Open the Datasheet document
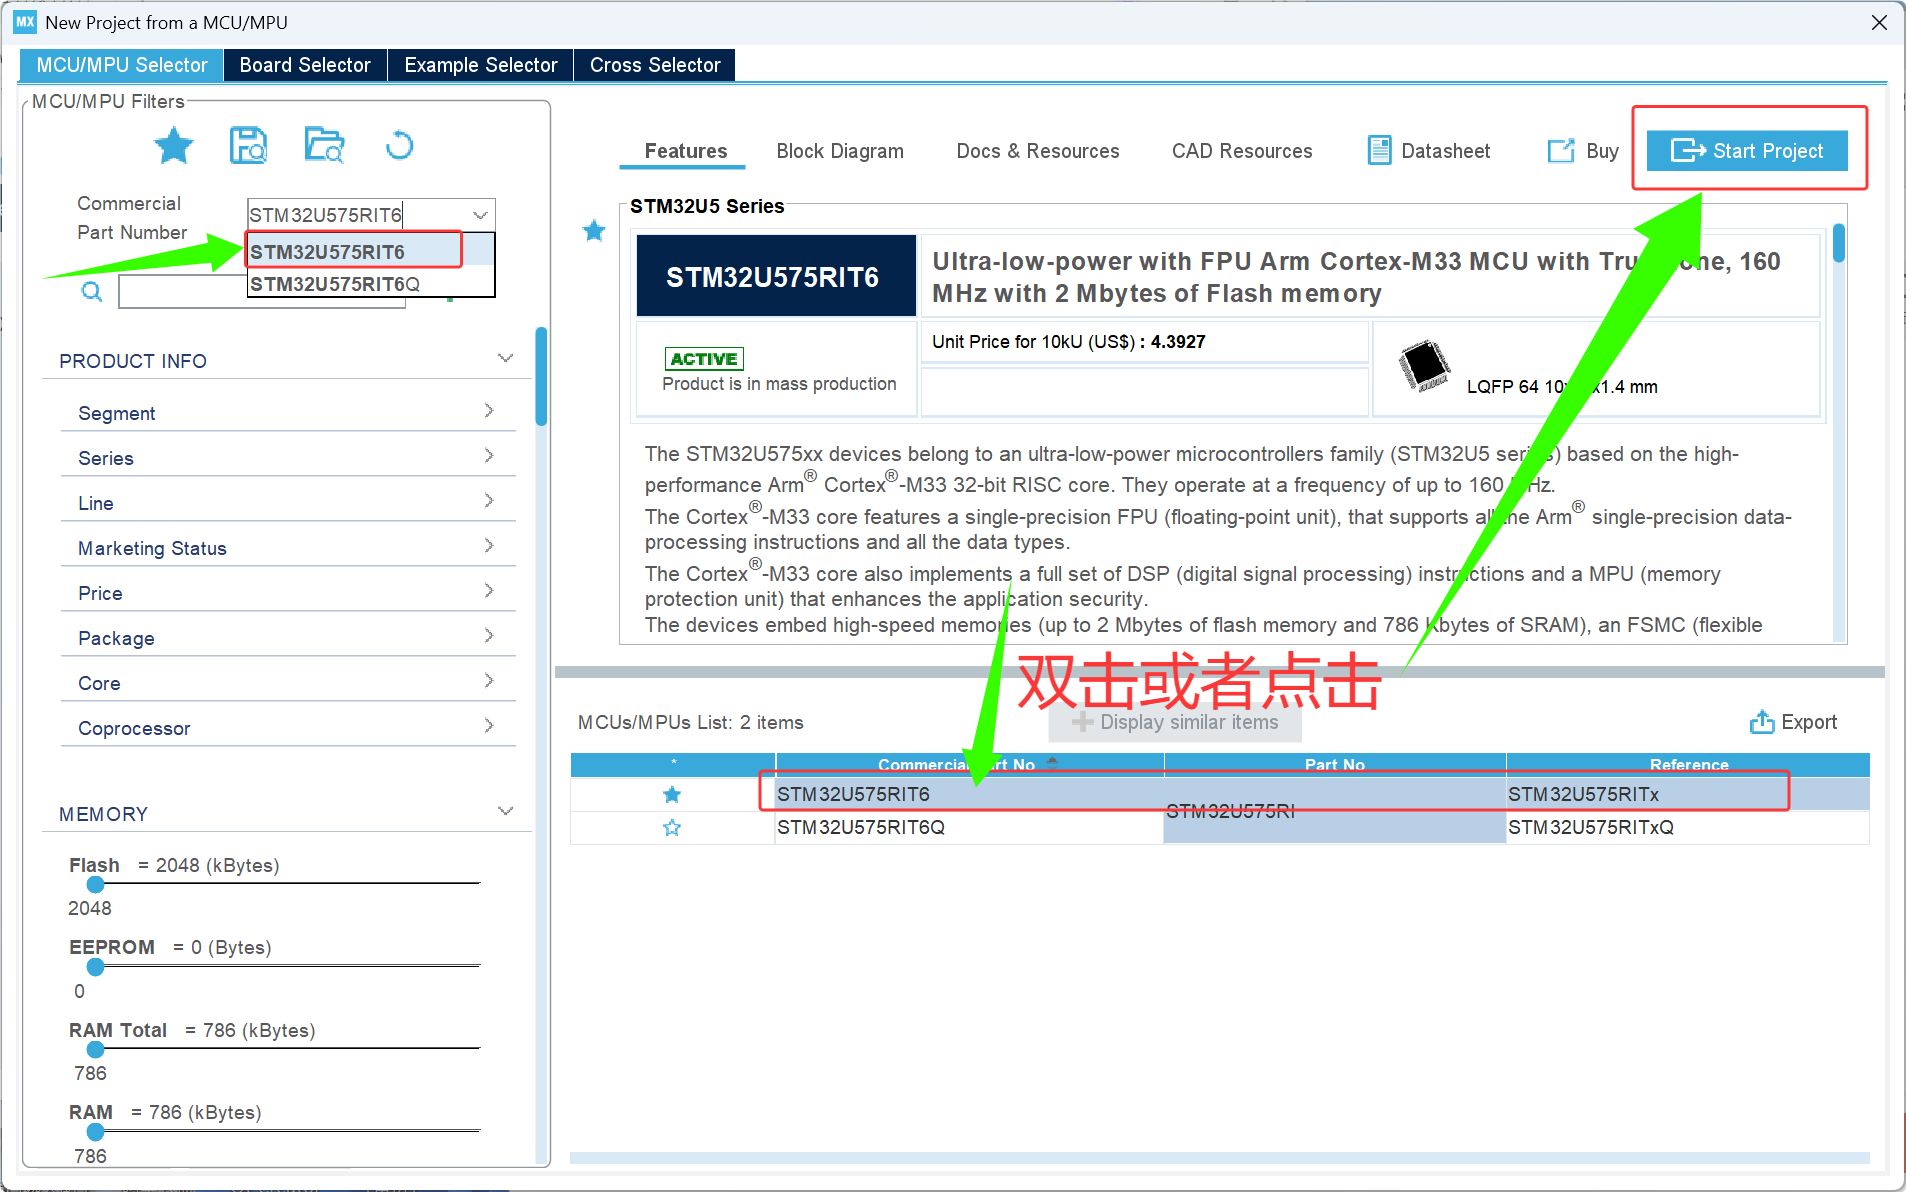1906x1192 pixels. (1429, 151)
